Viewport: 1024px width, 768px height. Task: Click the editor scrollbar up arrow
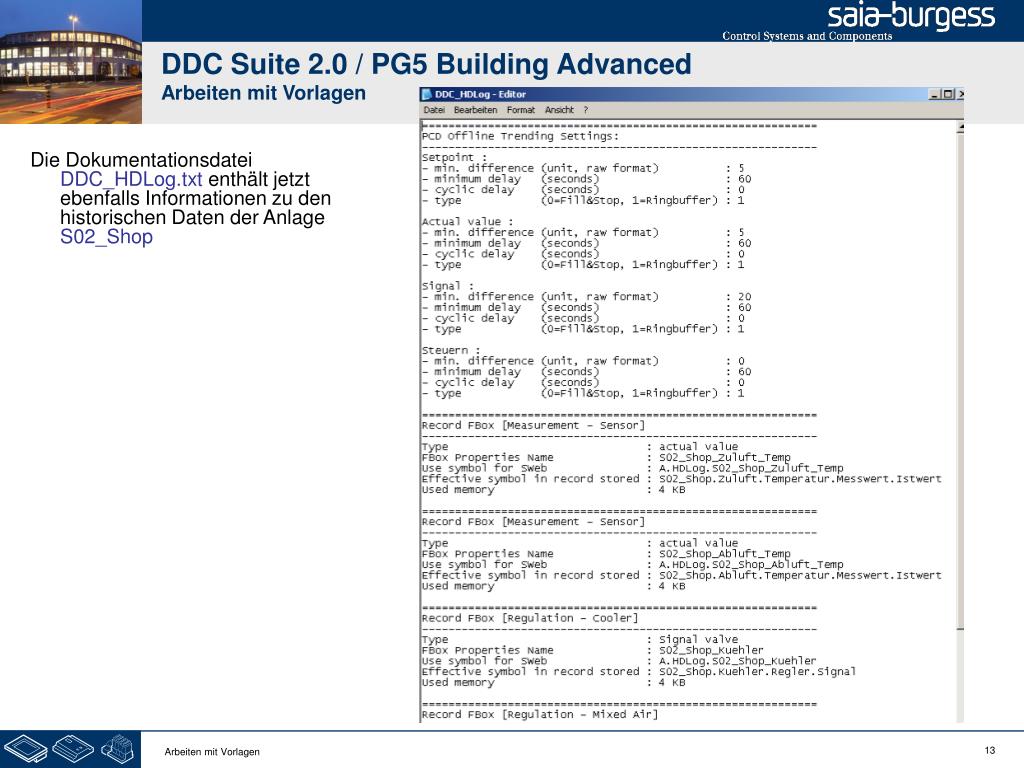960,127
